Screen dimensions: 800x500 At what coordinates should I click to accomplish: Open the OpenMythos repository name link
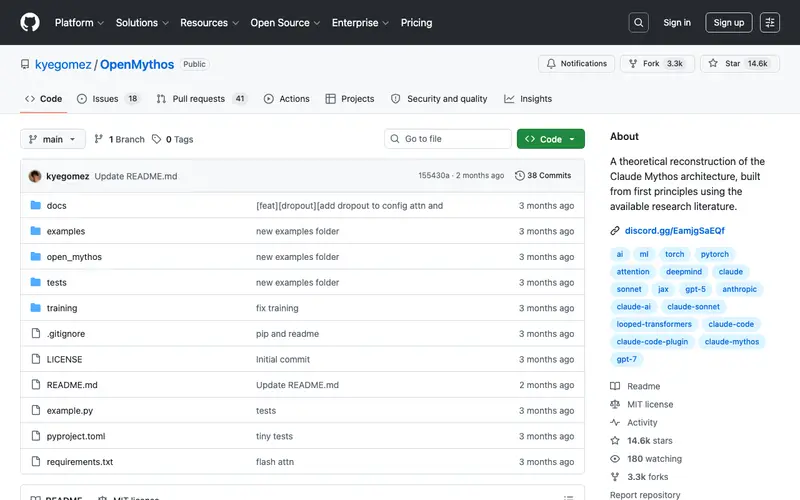click(x=137, y=64)
